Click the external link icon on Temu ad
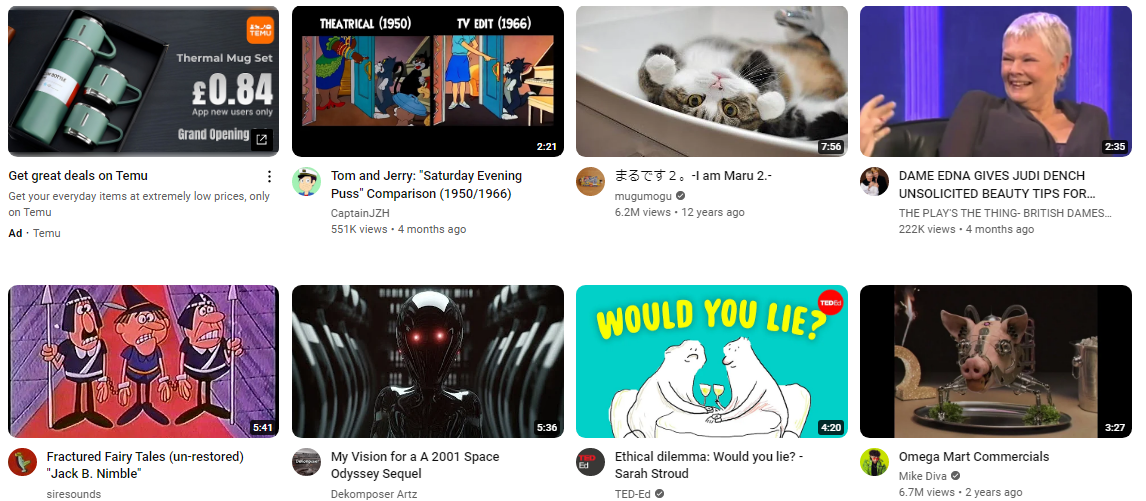 tap(262, 140)
